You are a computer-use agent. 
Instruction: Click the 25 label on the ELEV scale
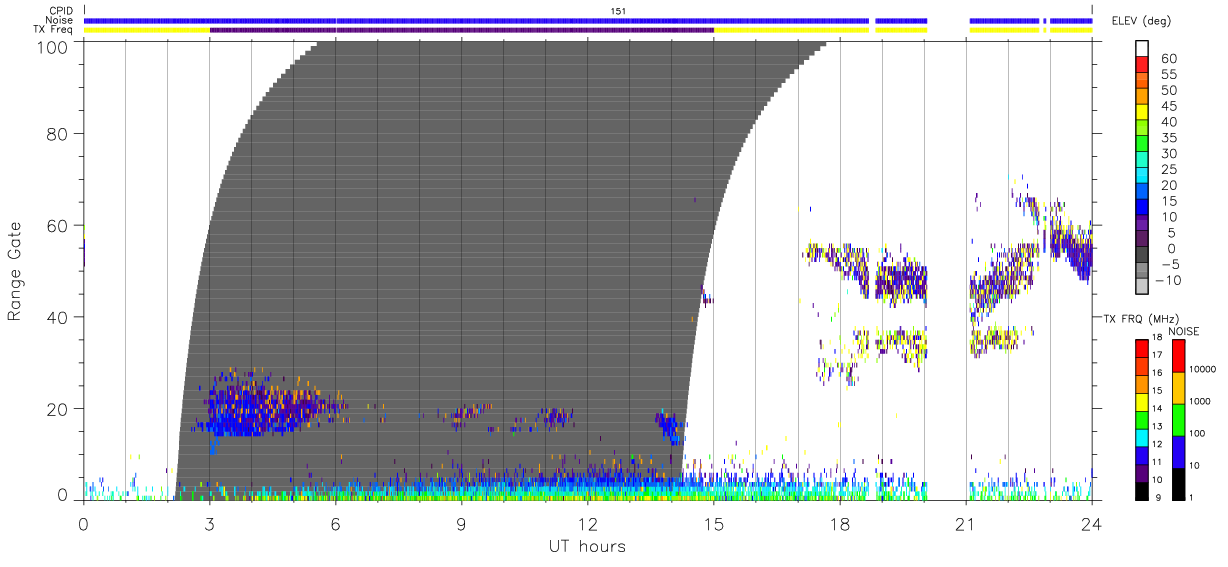tap(1169, 170)
